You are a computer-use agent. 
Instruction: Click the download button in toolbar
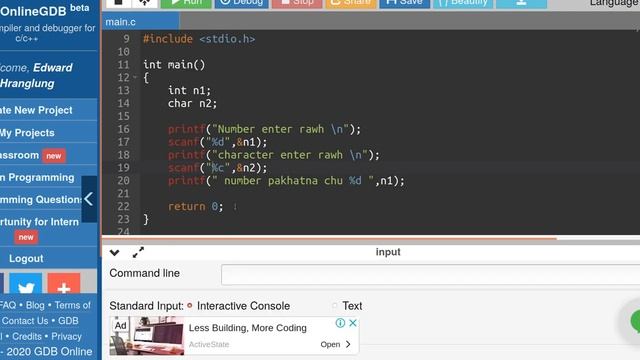521,3
